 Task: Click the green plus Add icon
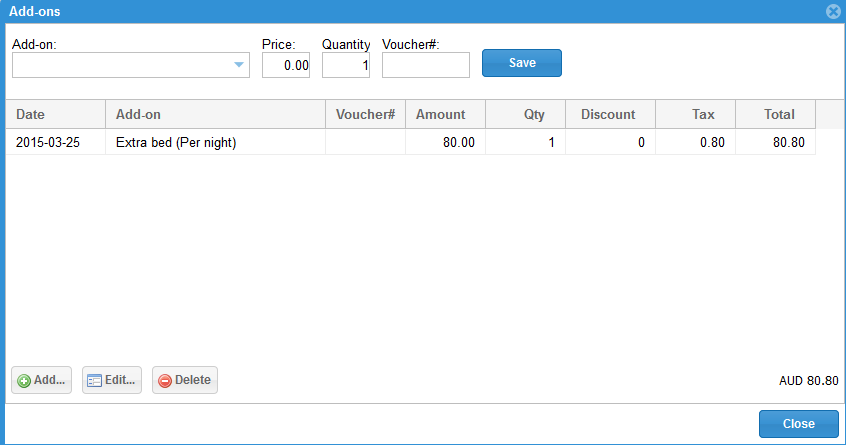pyautogui.click(x=25, y=381)
